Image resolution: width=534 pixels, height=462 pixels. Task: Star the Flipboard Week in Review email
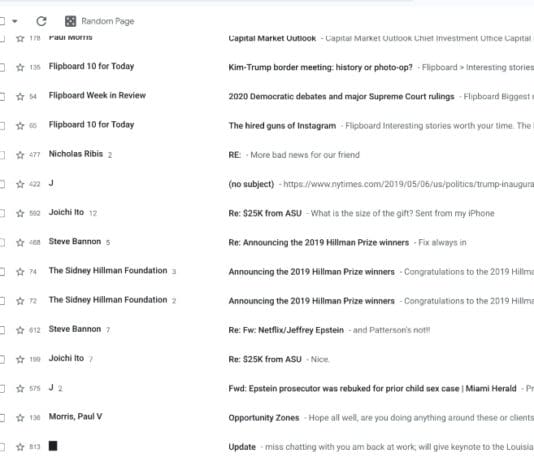click(20, 97)
